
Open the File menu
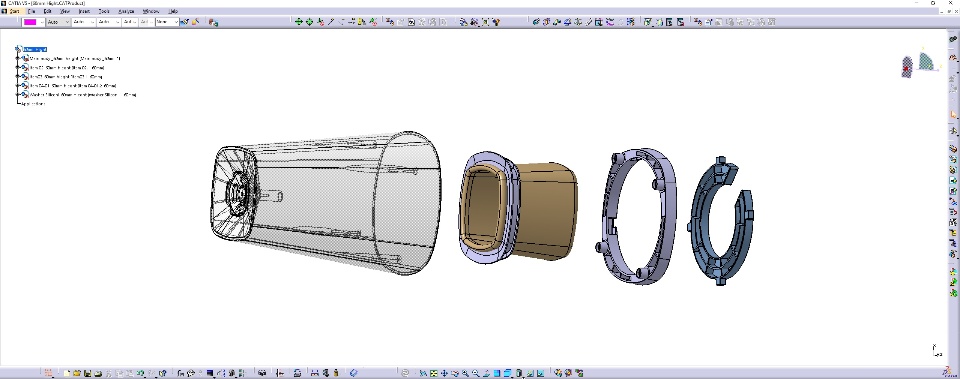point(32,11)
